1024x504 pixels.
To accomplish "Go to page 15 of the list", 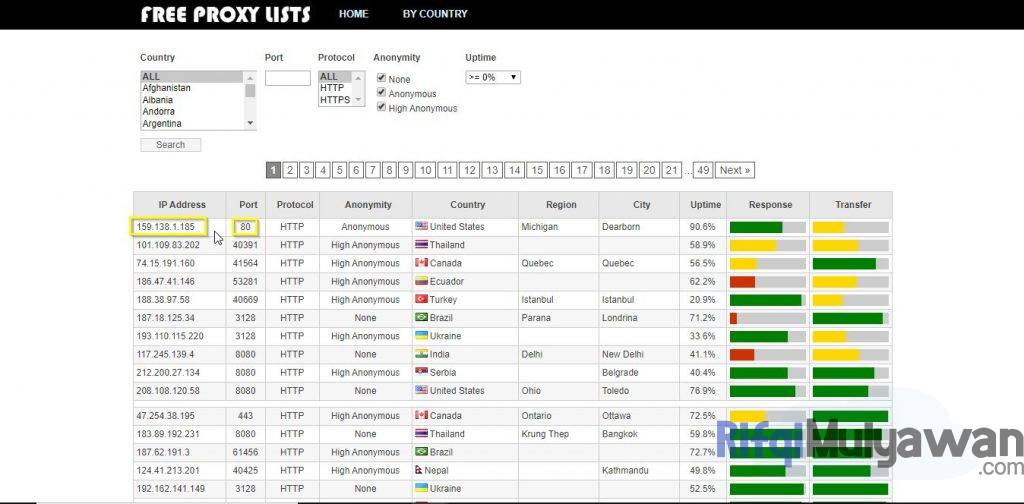I will (537, 170).
